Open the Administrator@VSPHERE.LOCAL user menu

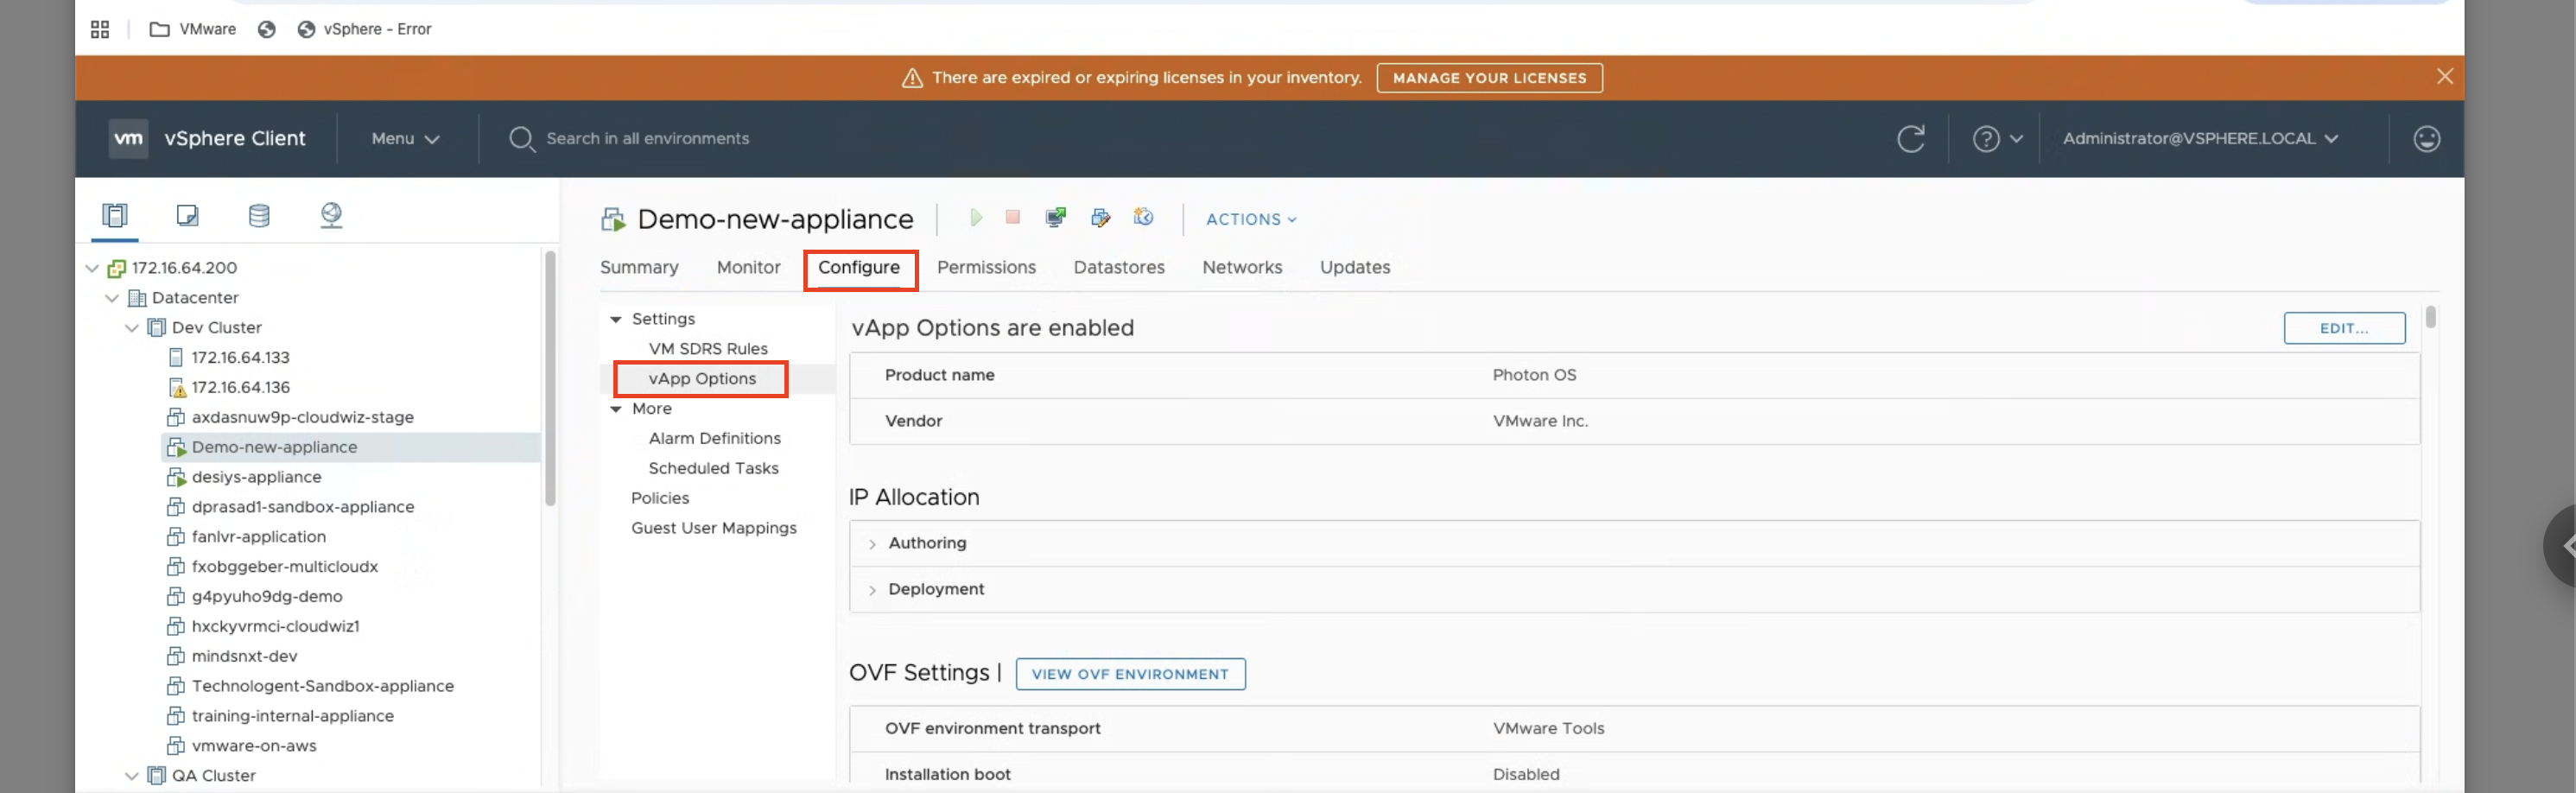[x=2199, y=139]
